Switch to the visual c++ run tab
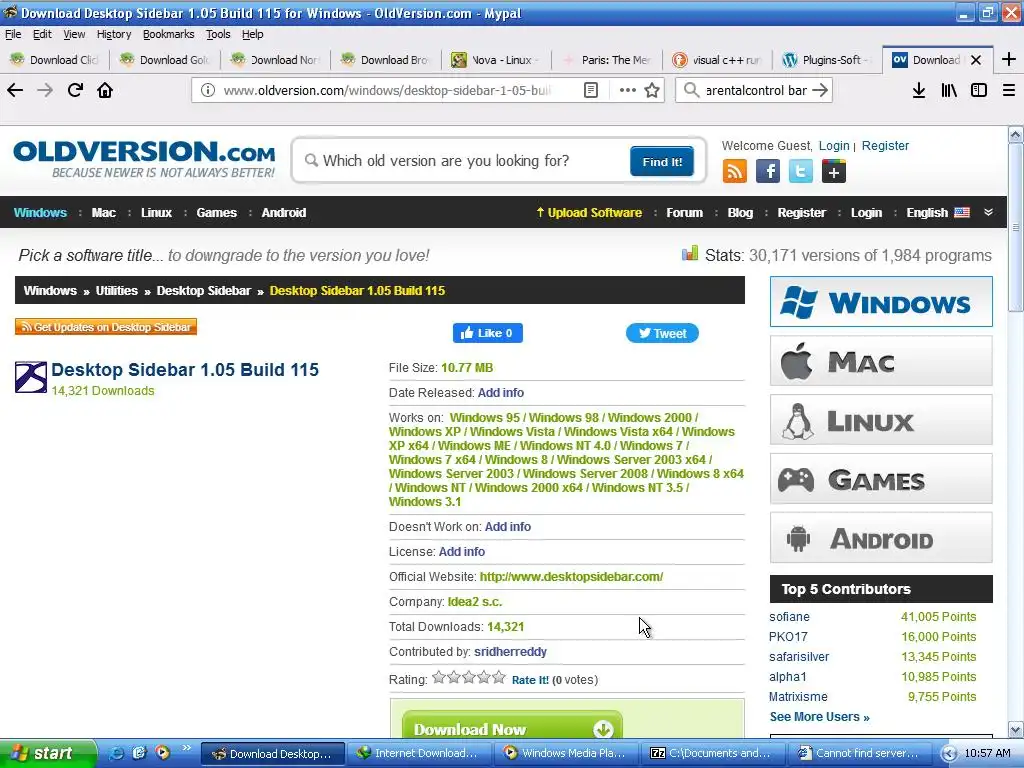This screenshot has width=1024, height=768. click(717, 60)
